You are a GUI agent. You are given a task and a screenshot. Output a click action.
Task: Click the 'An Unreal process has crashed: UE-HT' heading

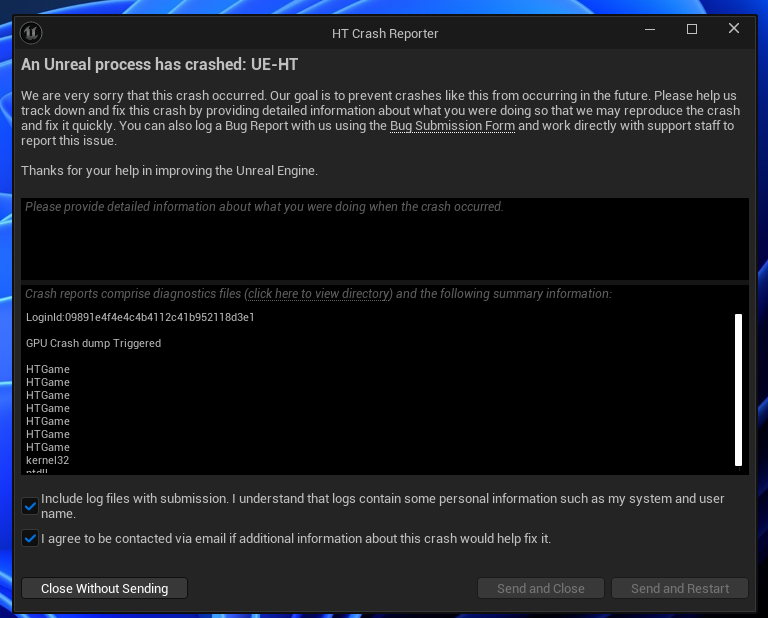pos(159,65)
